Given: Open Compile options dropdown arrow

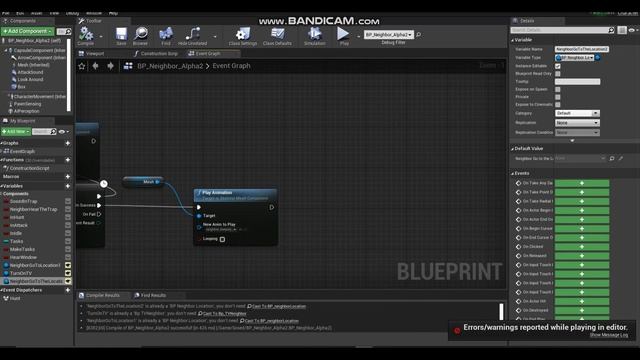Looking at the screenshot, I should coord(101,36).
